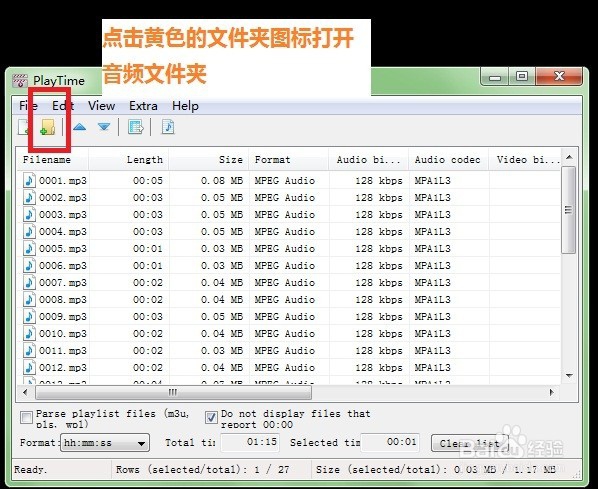Viewport: 598px width, 489px height.
Task: Select the music icon of 0011.mp3
Action: [x=29, y=350]
